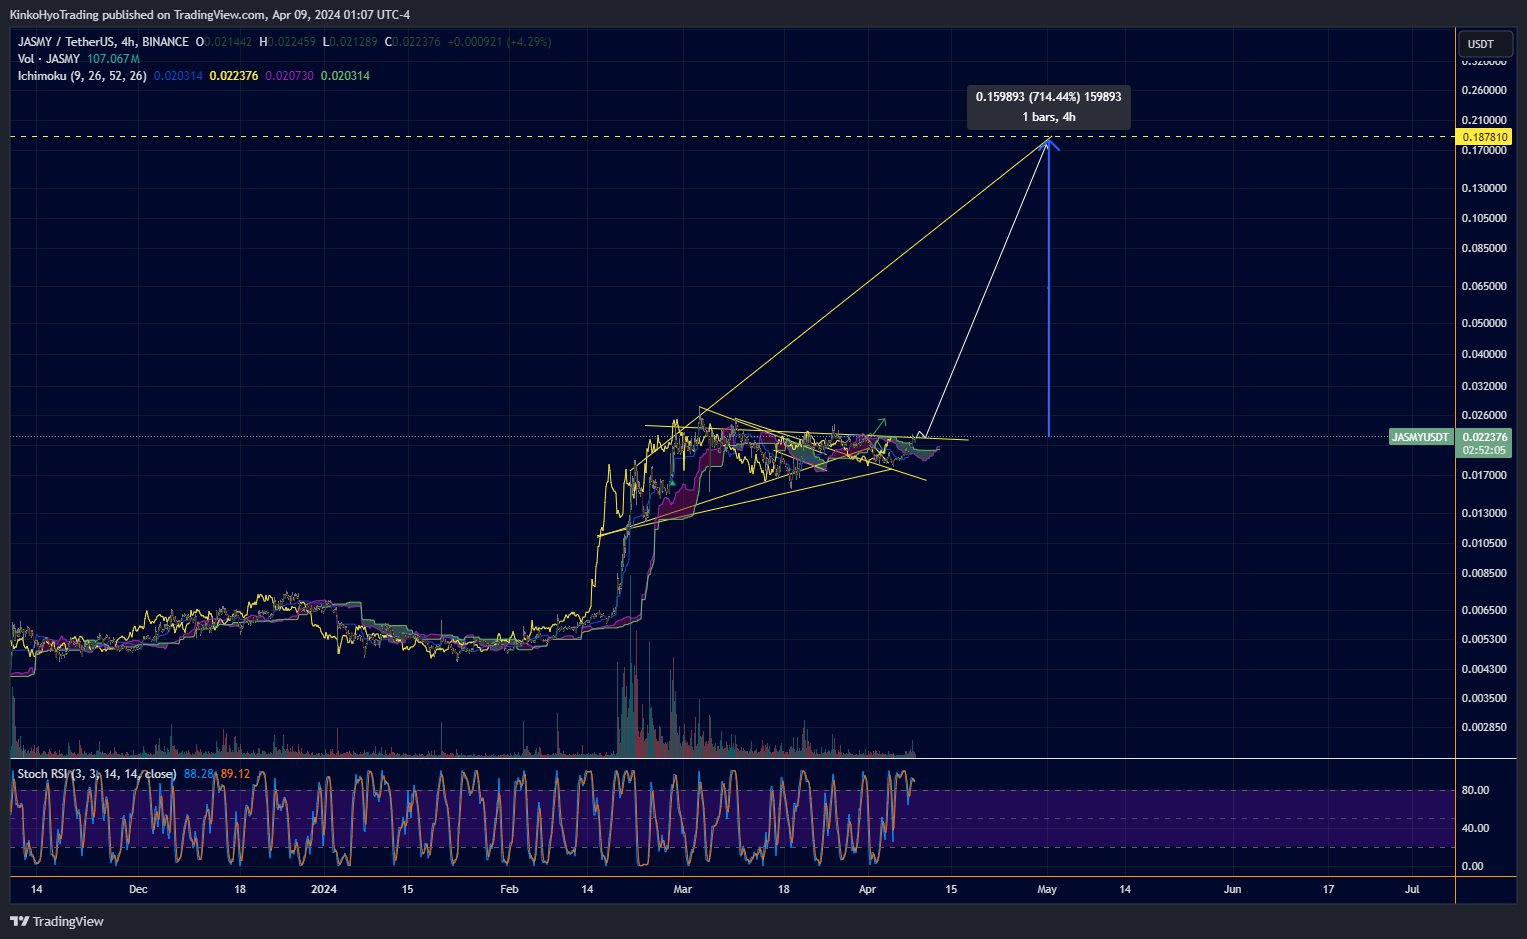Click the yellow 0.187810 price label
The width and height of the screenshot is (1527, 939).
[1485, 137]
